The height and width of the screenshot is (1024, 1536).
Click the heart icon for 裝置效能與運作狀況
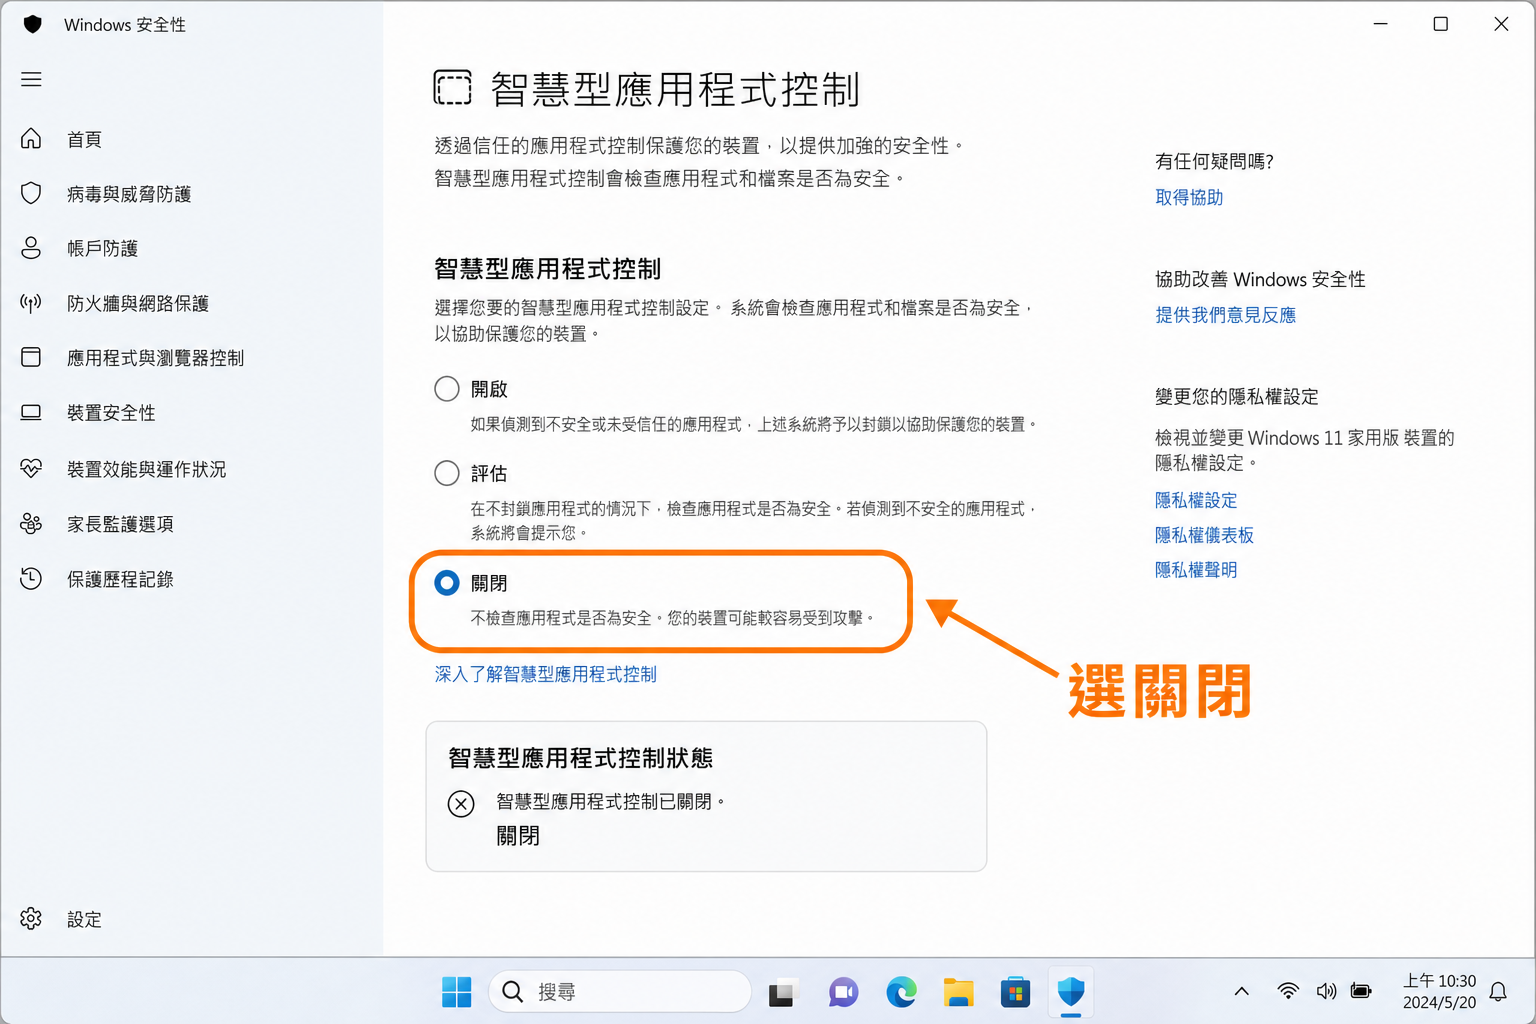tap(31, 468)
